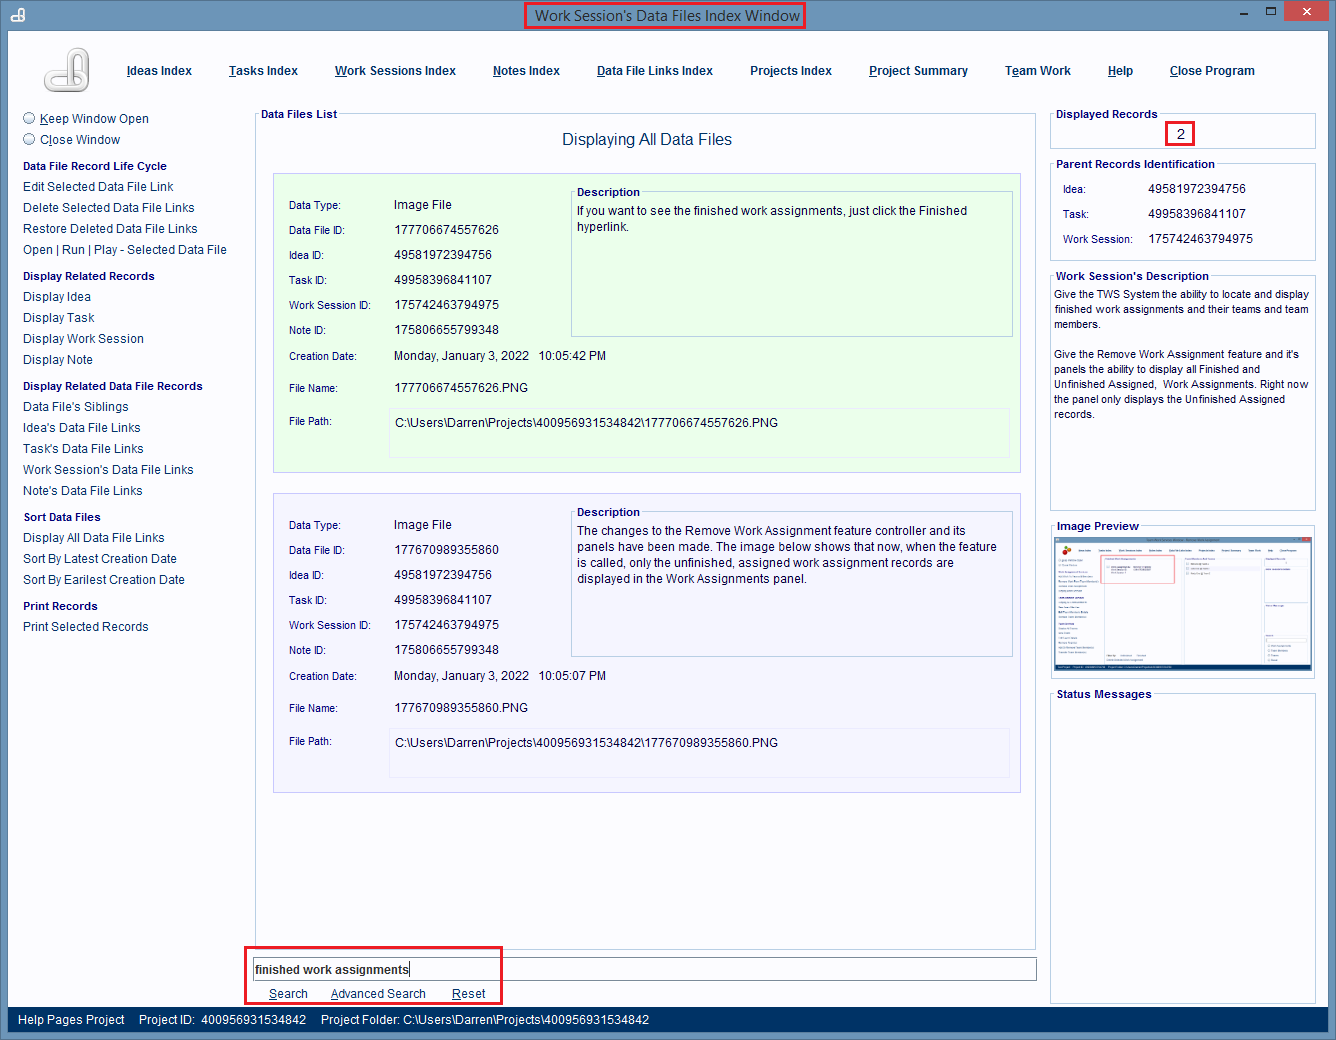Click the Search link below search box
1336x1040 pixels.
(288, 994)
